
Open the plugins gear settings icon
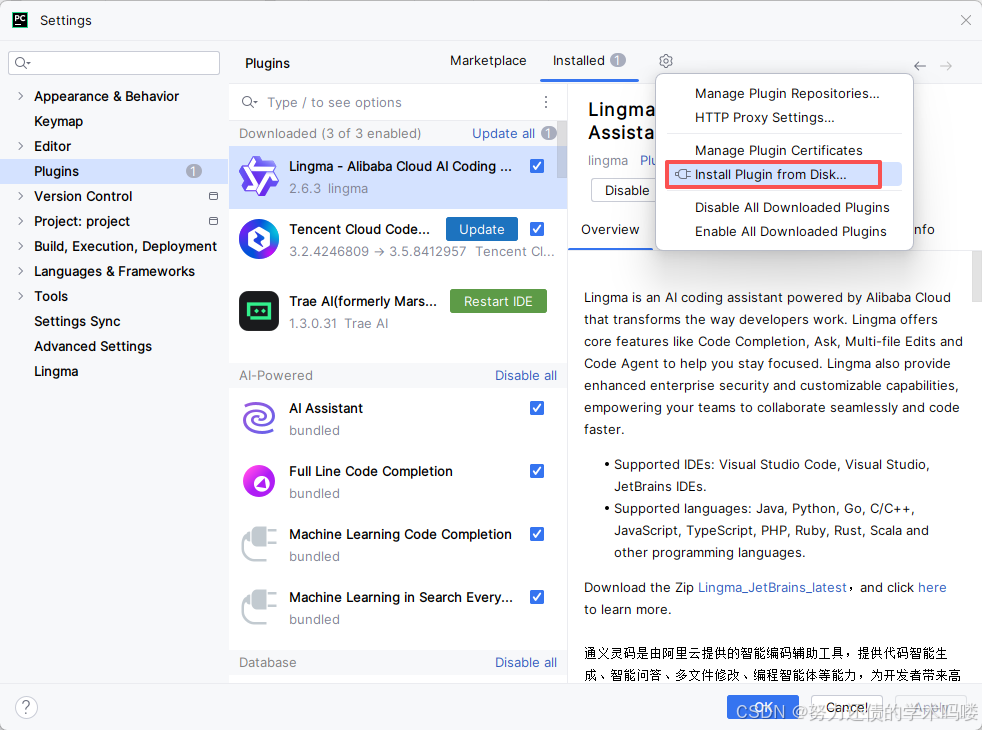(666, 61)
